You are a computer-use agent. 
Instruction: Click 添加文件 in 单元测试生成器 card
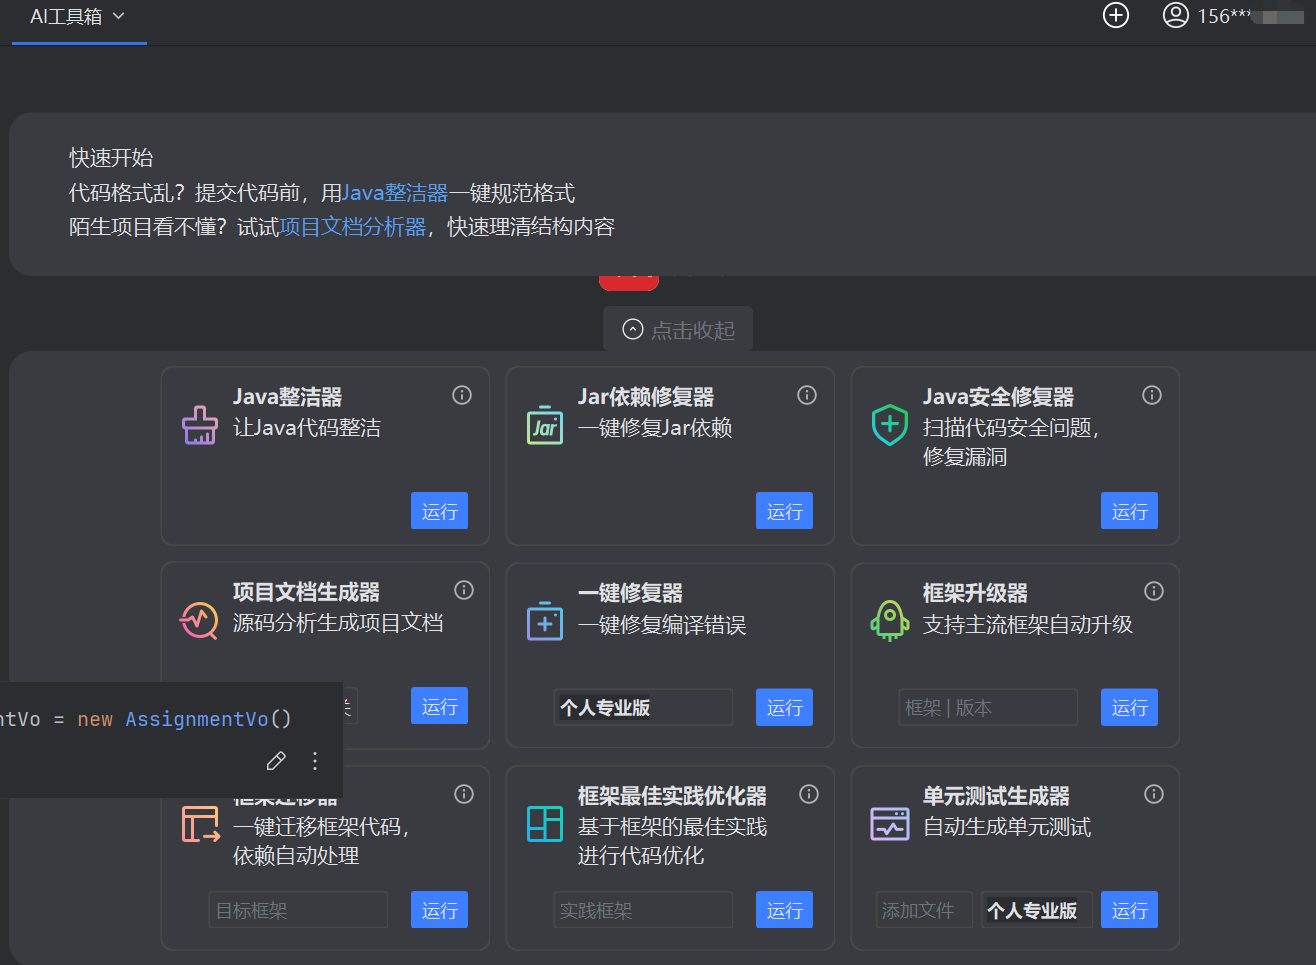(924, 910)
